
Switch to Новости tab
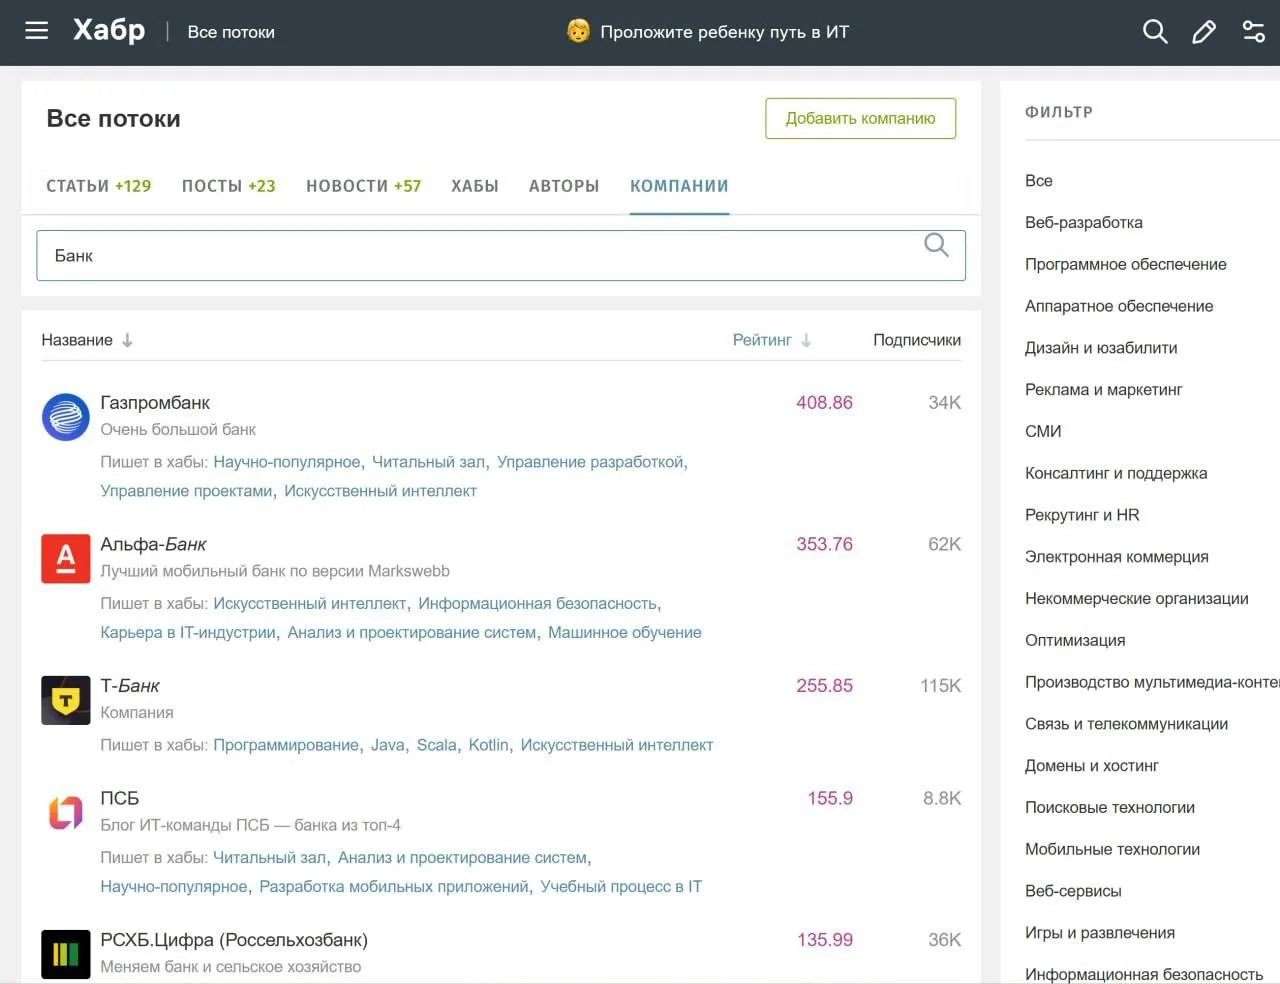tap(363, 186)
